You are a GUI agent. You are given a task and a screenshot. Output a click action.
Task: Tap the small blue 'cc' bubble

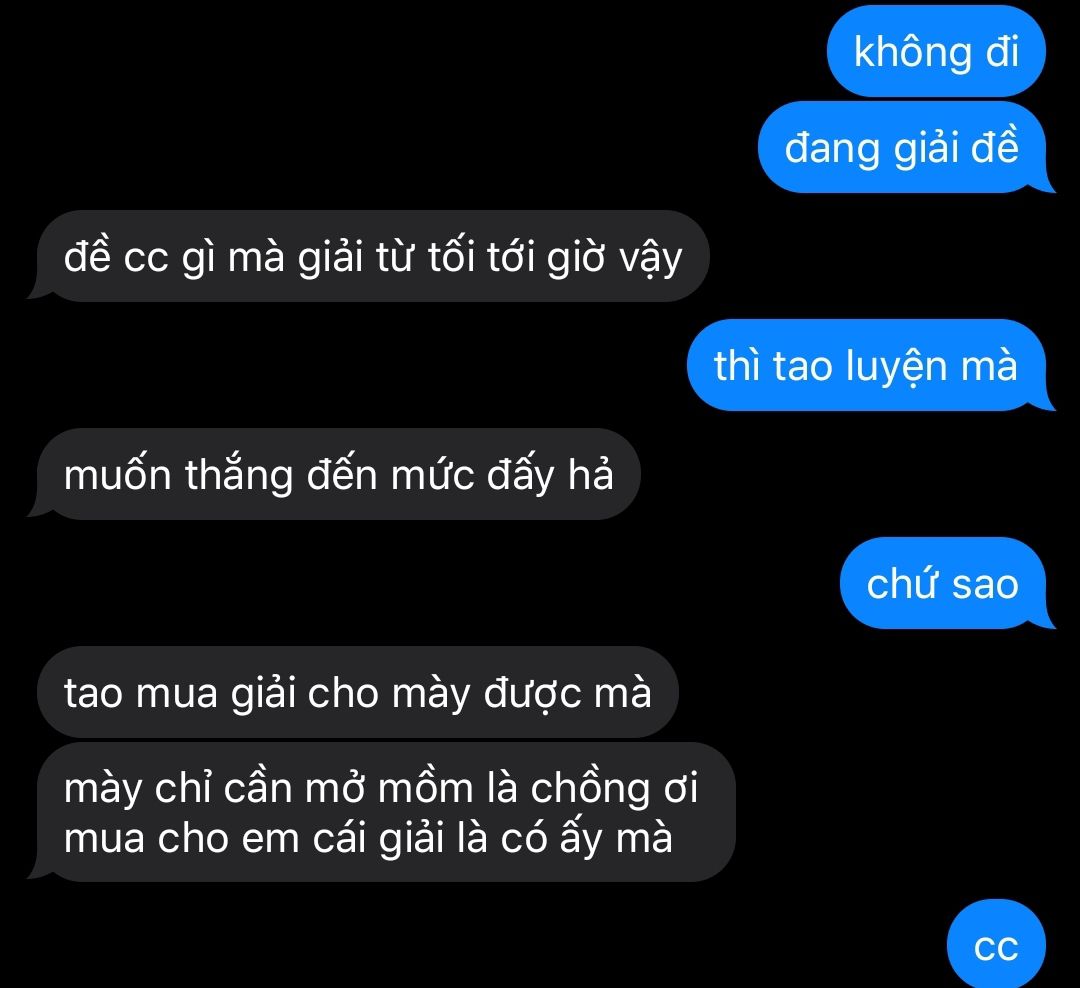996,945
